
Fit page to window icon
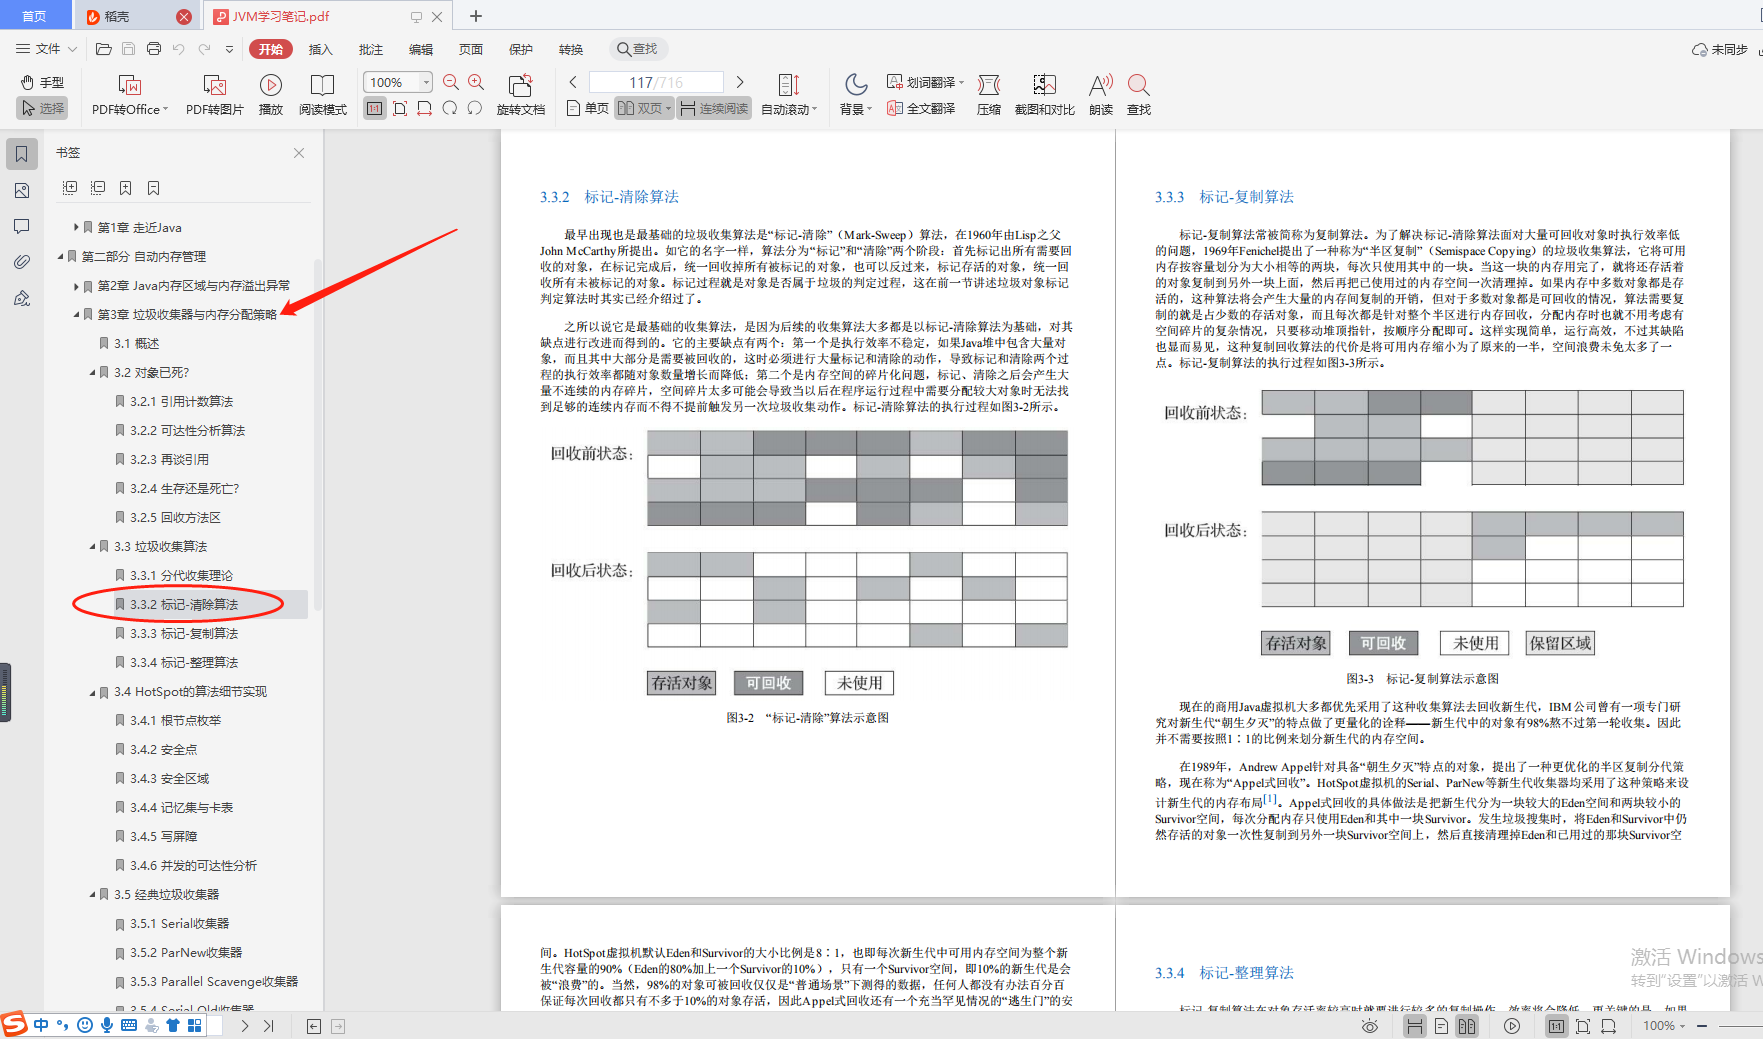pos(400,108)
